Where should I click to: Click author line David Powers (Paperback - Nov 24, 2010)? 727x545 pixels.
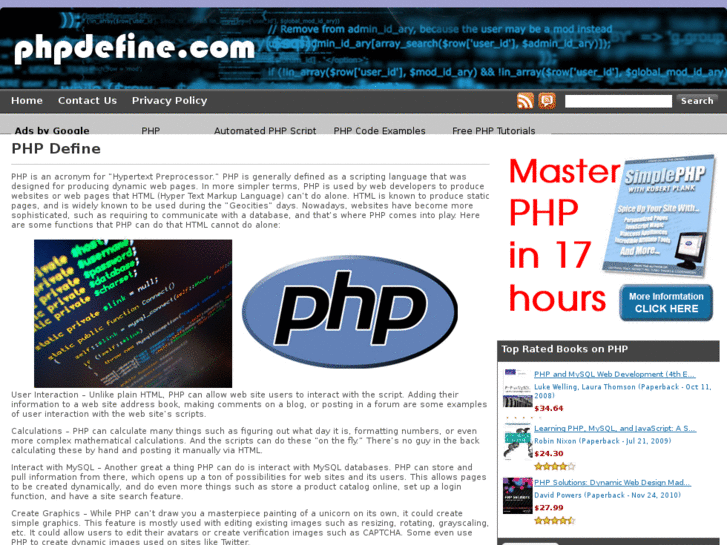607,495
